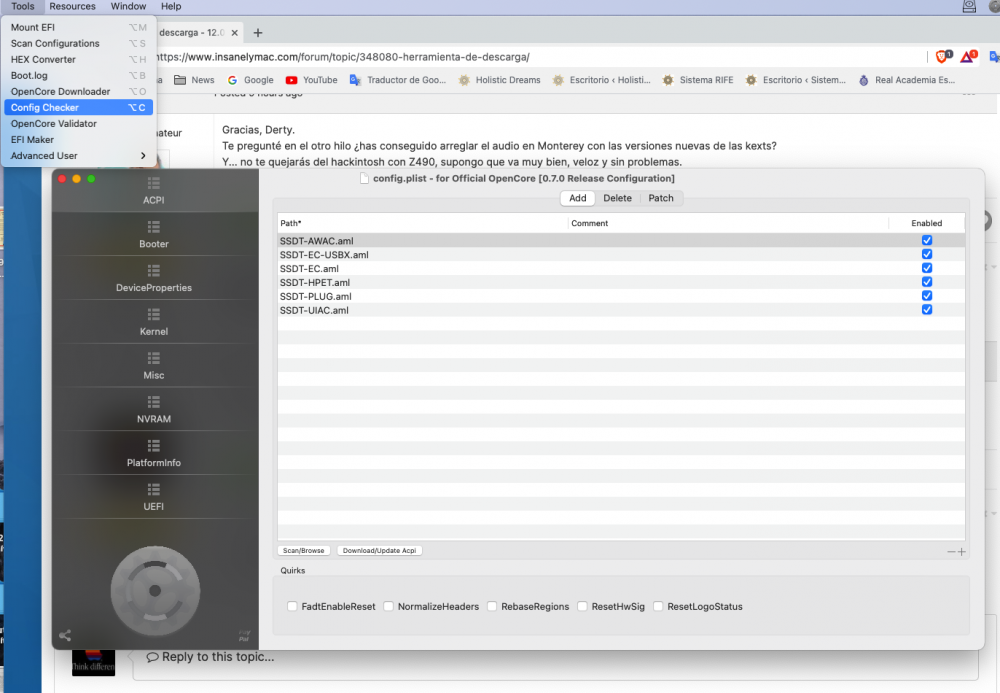Disable SSDT-PLUG.aml enabled checkbox
The image size is (1000, 693).
tap(927, 296)
